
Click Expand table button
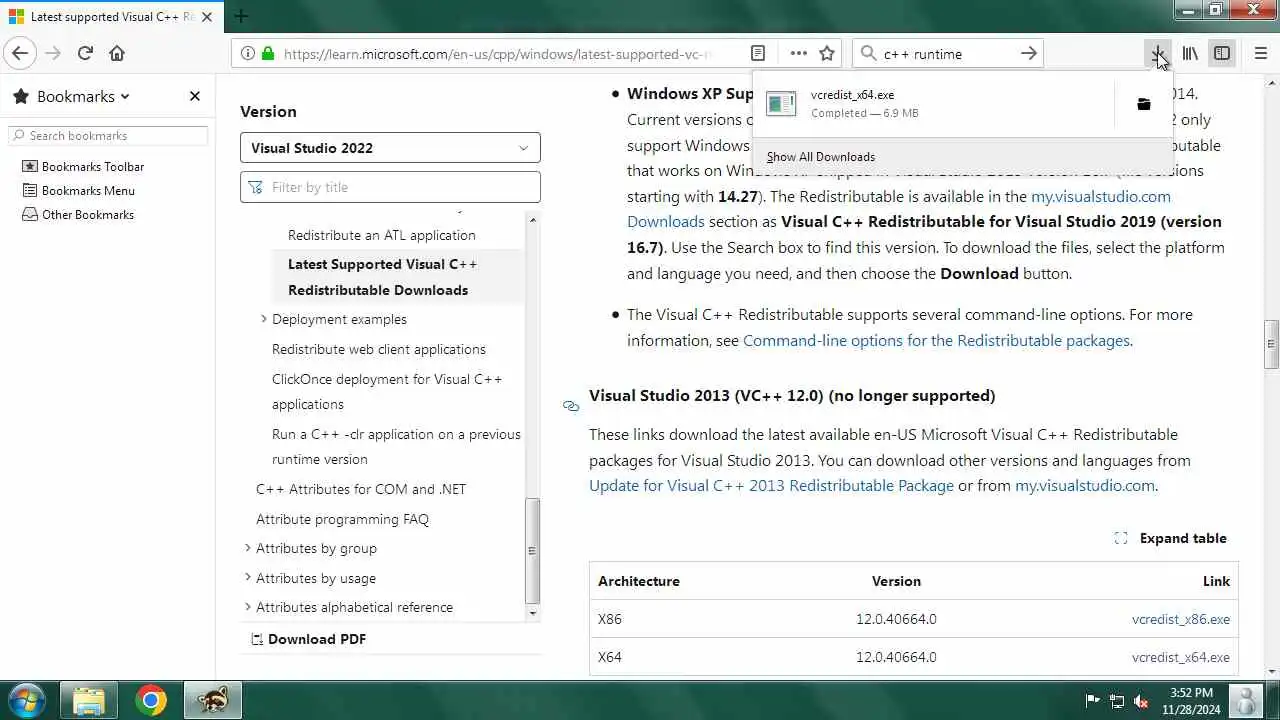click(1170, 538)
